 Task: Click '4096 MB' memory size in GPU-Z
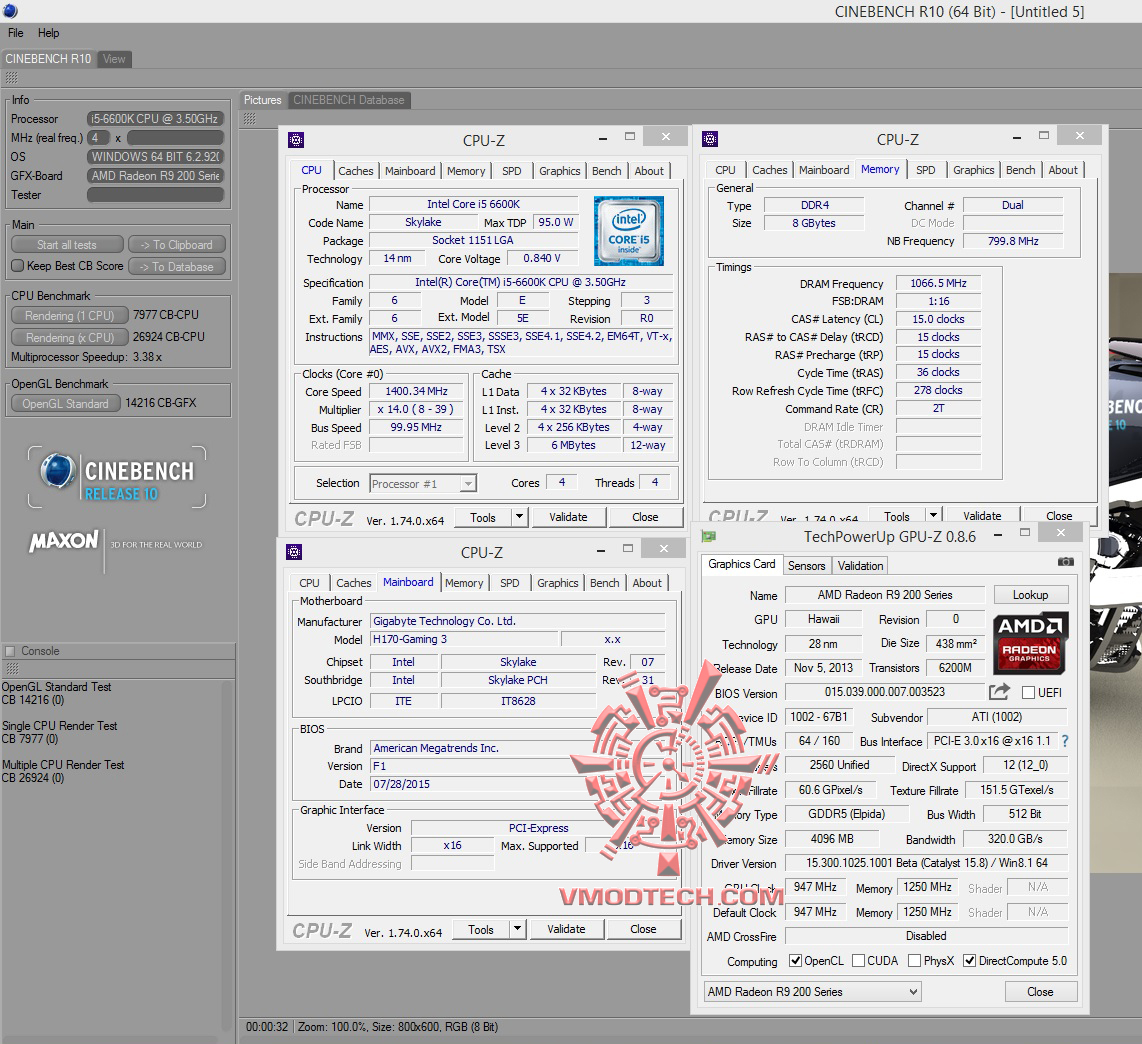tap(832, 839)
